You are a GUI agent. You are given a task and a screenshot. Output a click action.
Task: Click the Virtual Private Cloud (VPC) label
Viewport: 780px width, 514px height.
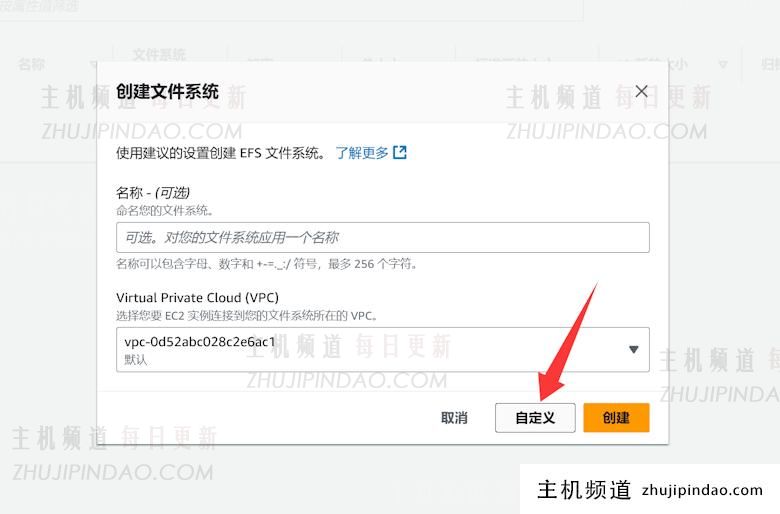[x=197, y=298]
